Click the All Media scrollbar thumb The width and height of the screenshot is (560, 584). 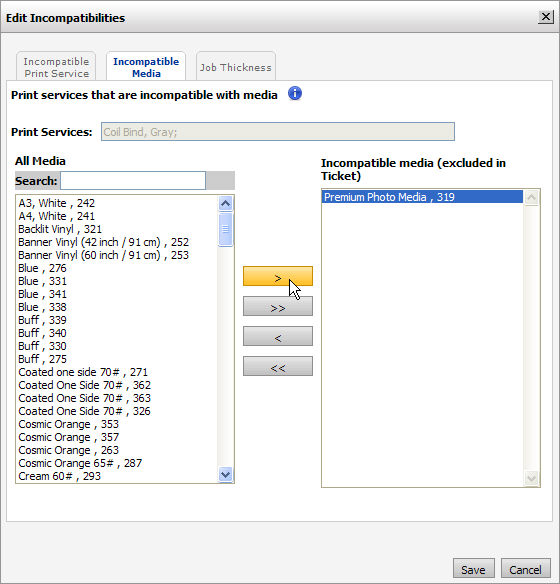click(225, 229)
